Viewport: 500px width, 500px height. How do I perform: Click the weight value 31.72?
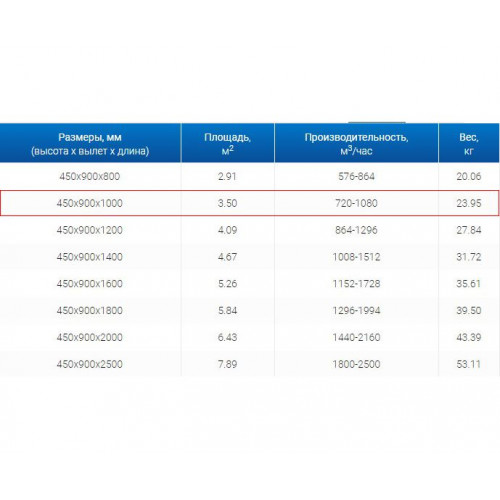(x=469, y=257)
